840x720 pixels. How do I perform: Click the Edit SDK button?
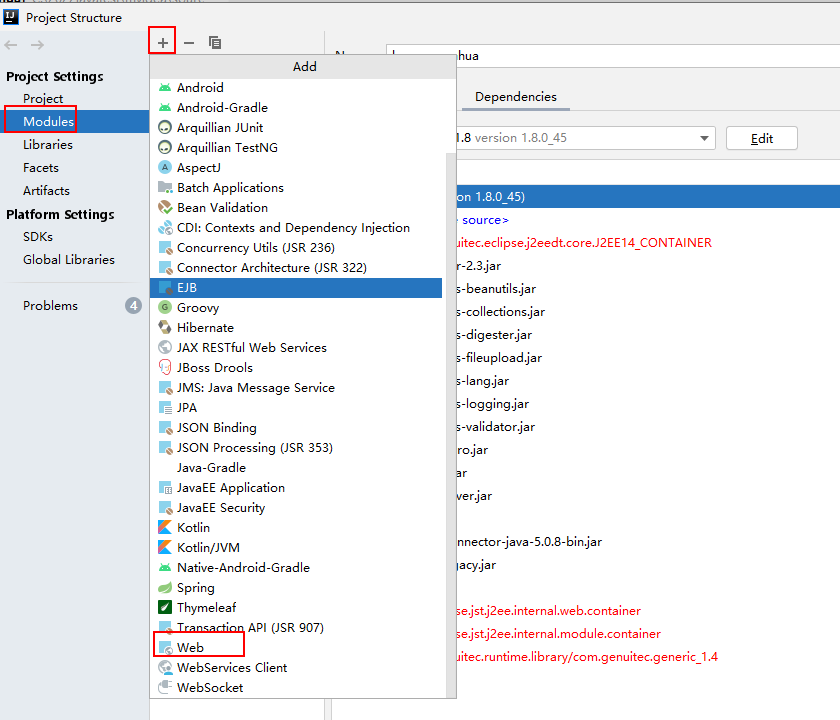pyautogui.click(x=762, y=138)
